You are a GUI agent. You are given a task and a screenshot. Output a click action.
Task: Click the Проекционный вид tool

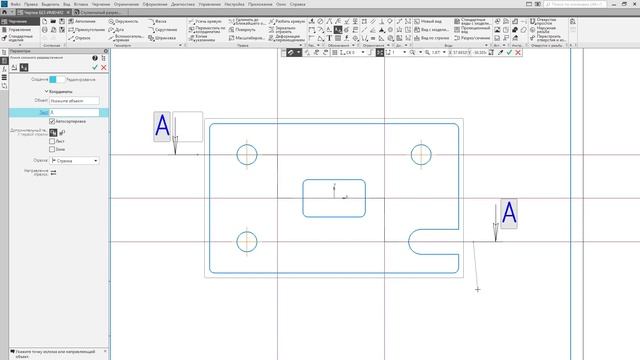click(x=472, y=30)
